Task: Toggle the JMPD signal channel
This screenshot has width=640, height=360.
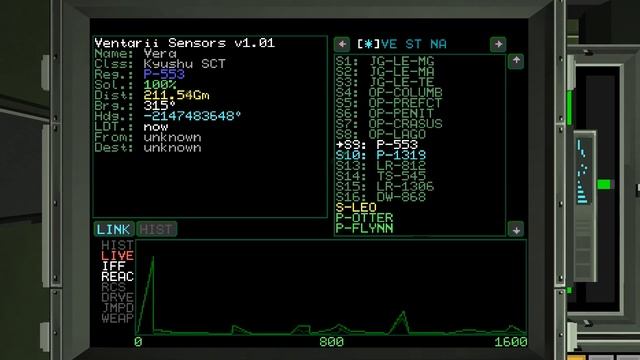Action: 118,308
